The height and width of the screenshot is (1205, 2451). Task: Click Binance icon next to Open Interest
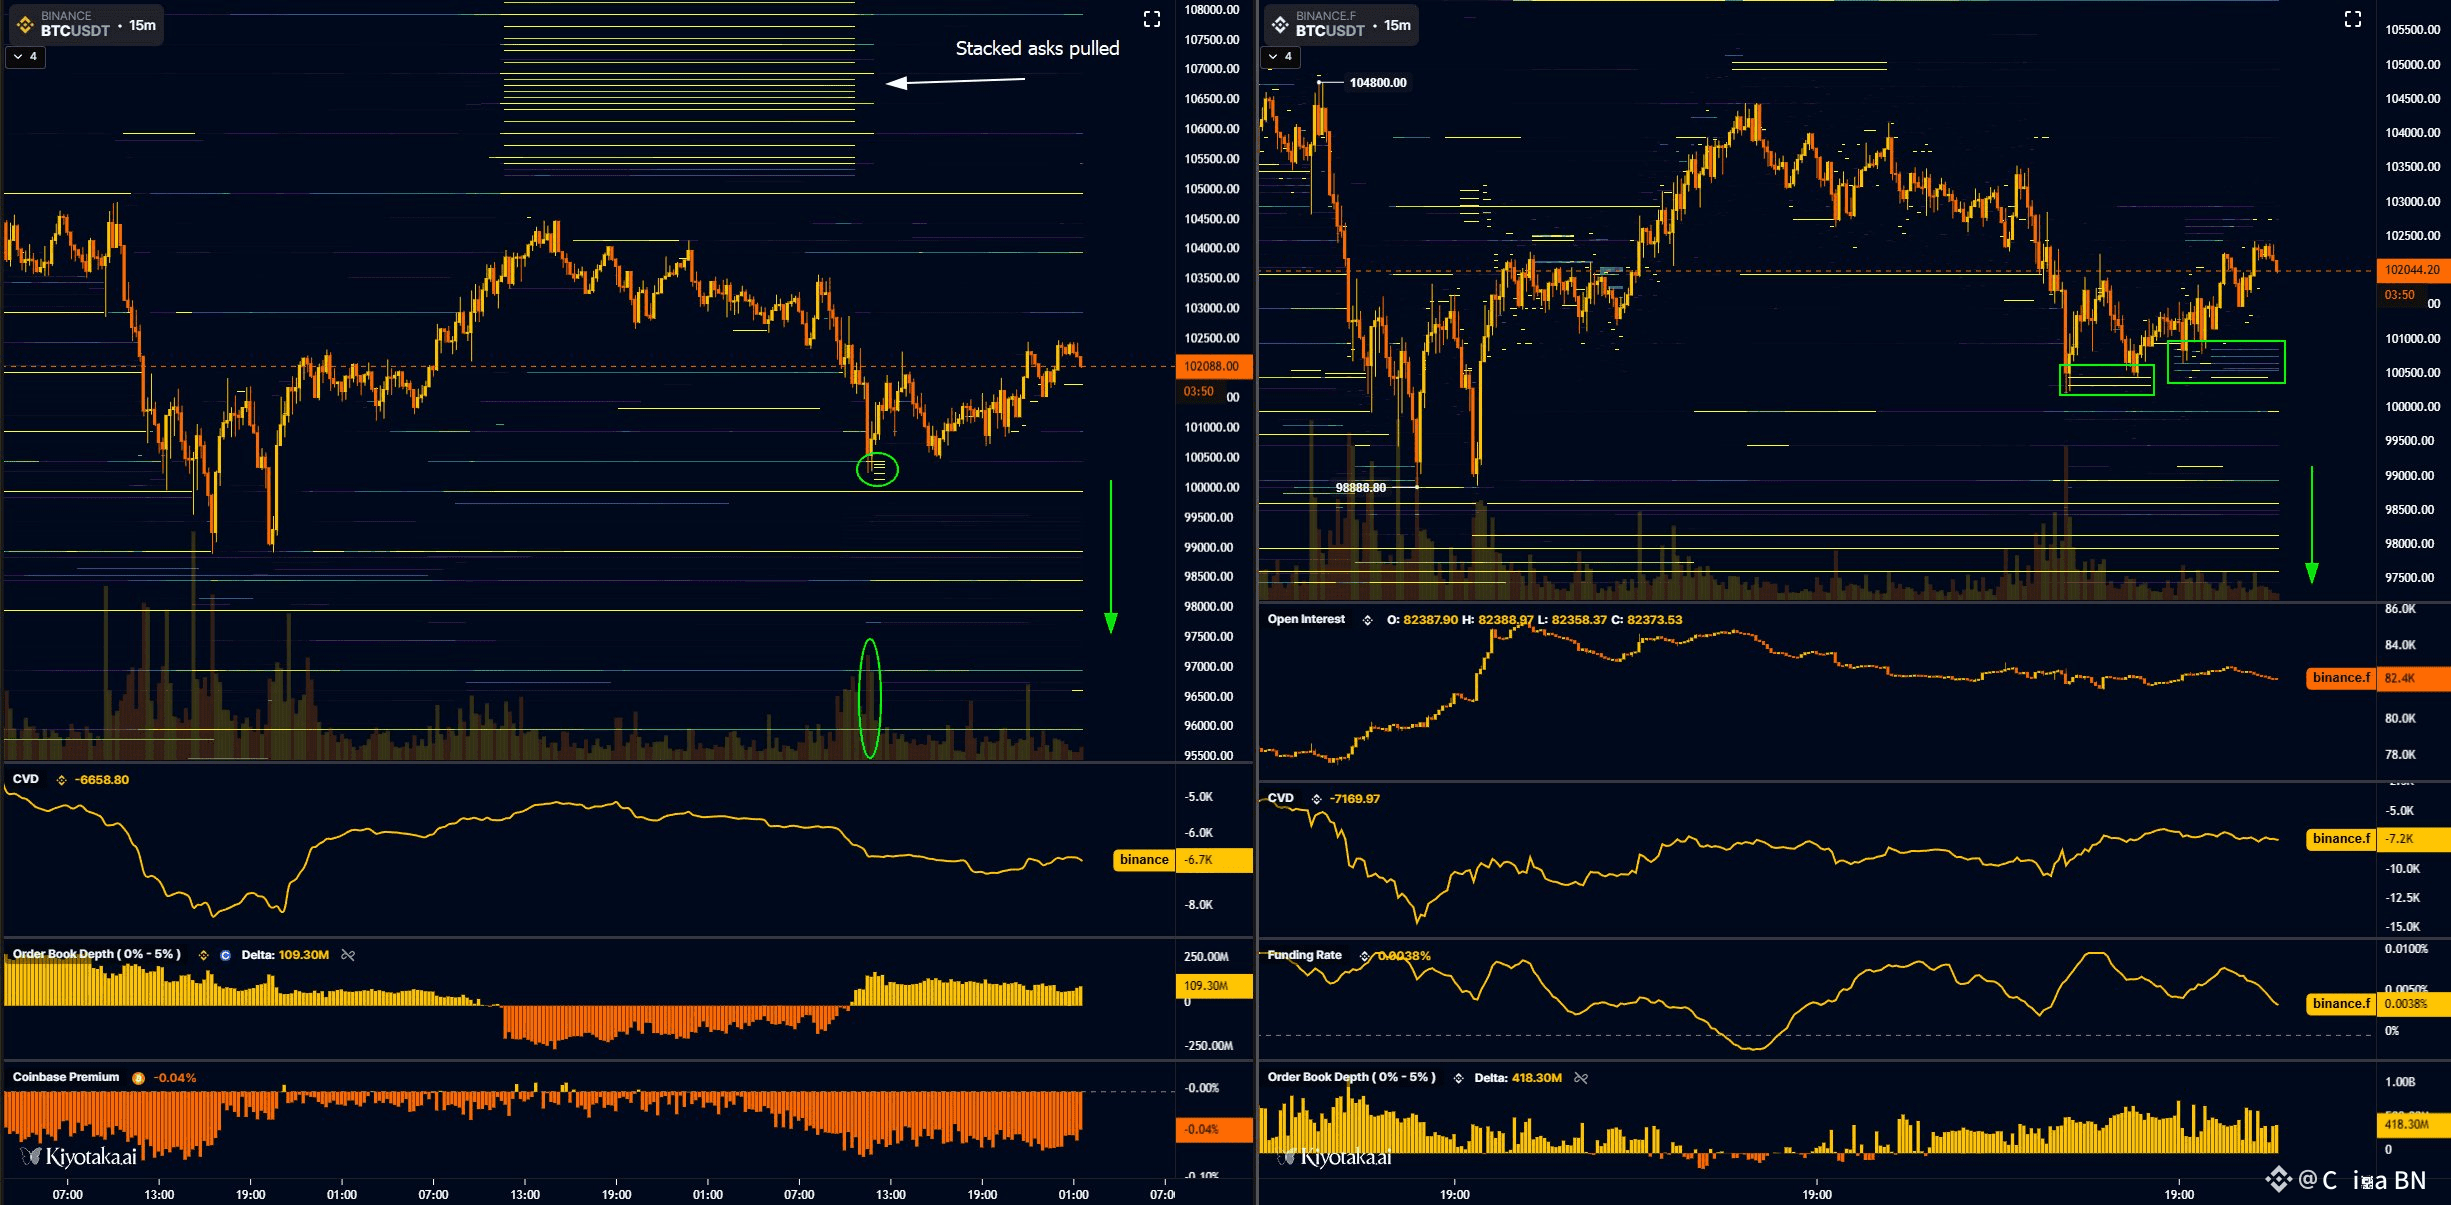pos(1367,620)
